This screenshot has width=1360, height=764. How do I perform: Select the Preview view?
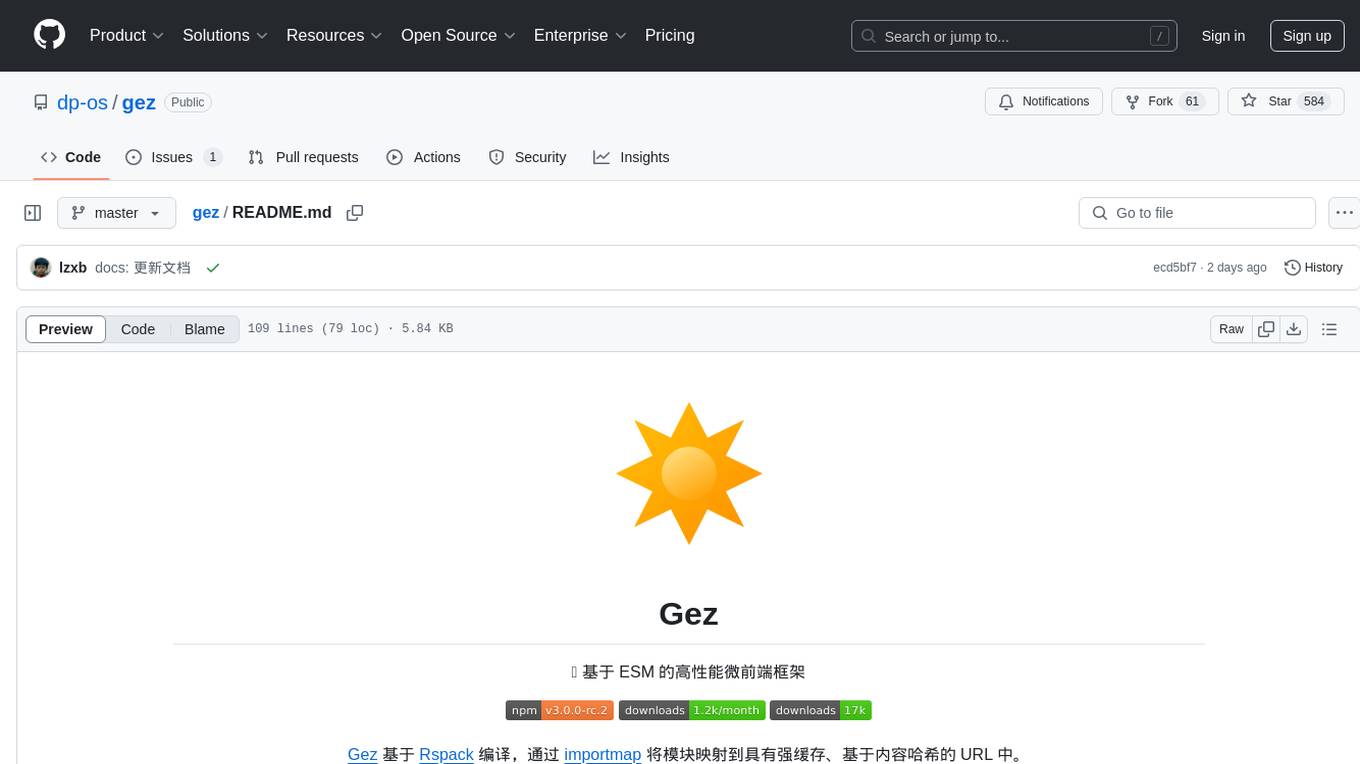click(66, 329)
